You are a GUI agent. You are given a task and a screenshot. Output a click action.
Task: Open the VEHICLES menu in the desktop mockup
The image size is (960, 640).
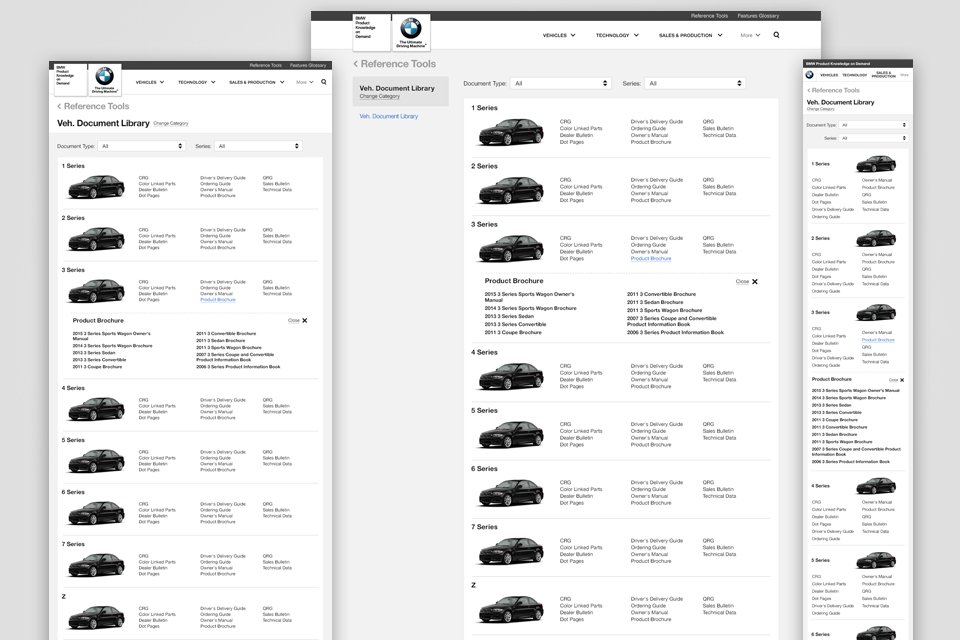[559, 36]
